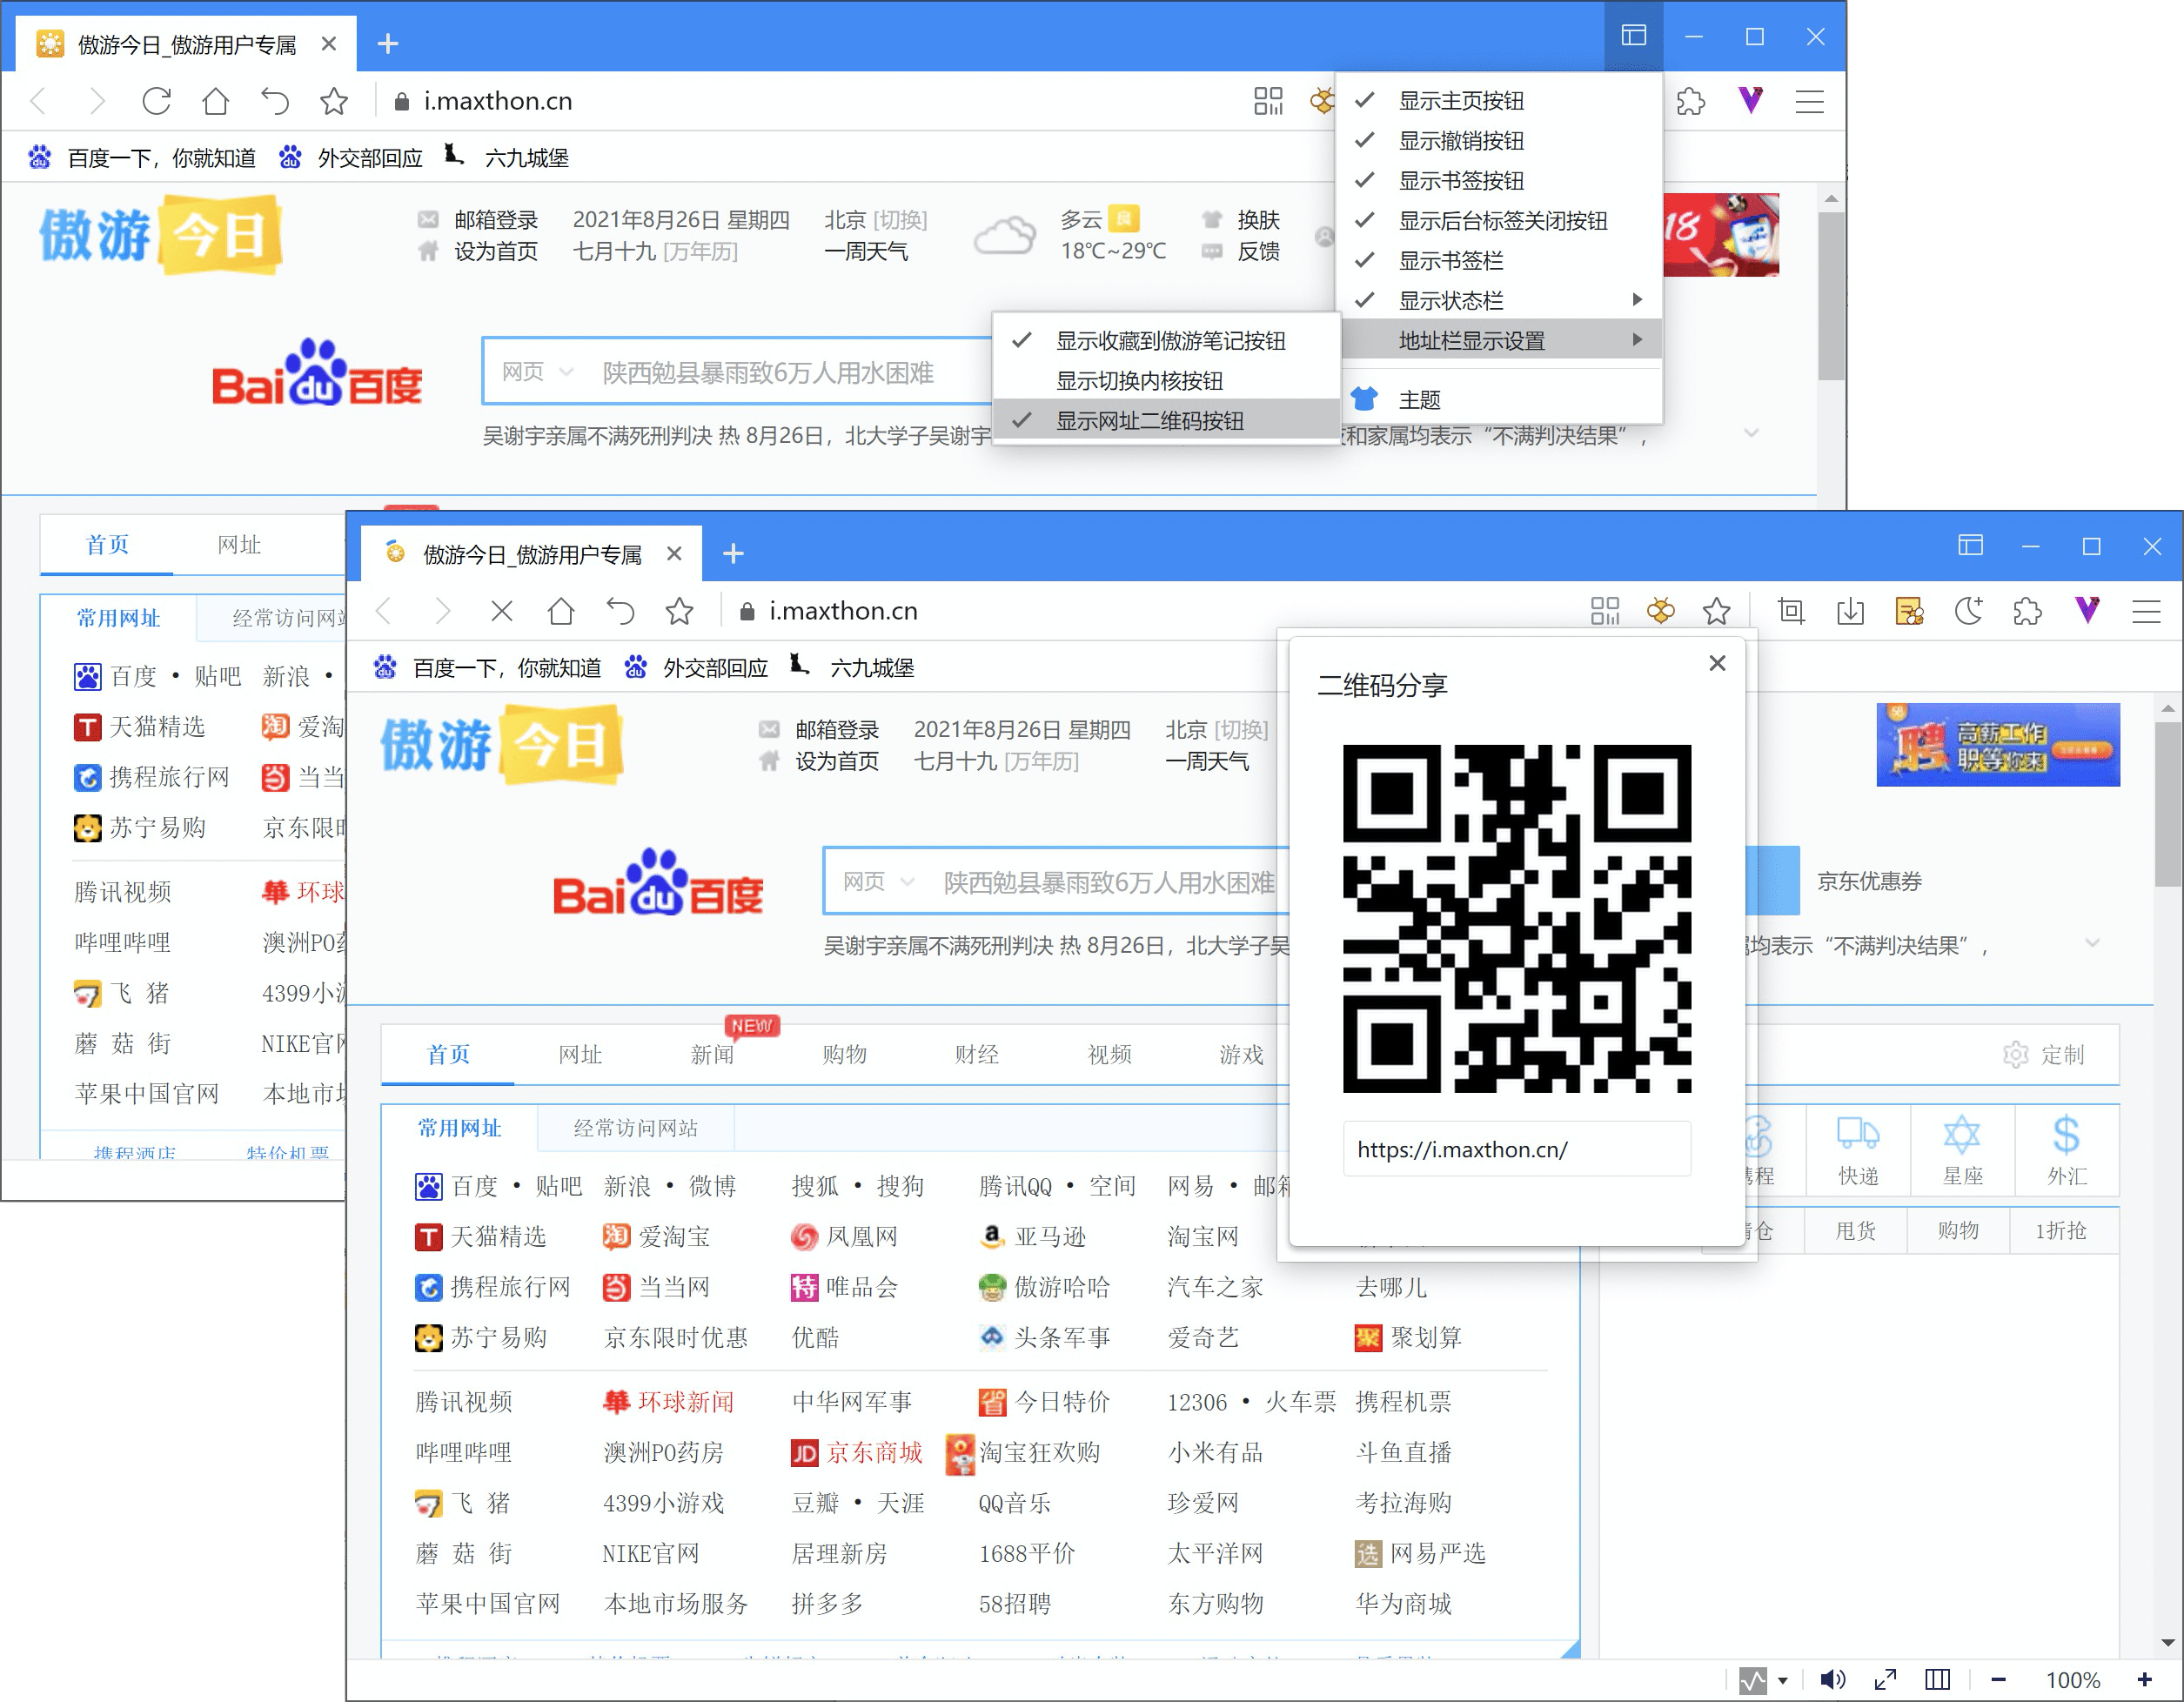Close the 二维码分享 popup
Image resolution: width=2184 pixels, height=1702 pixels.
[1717, 663]
